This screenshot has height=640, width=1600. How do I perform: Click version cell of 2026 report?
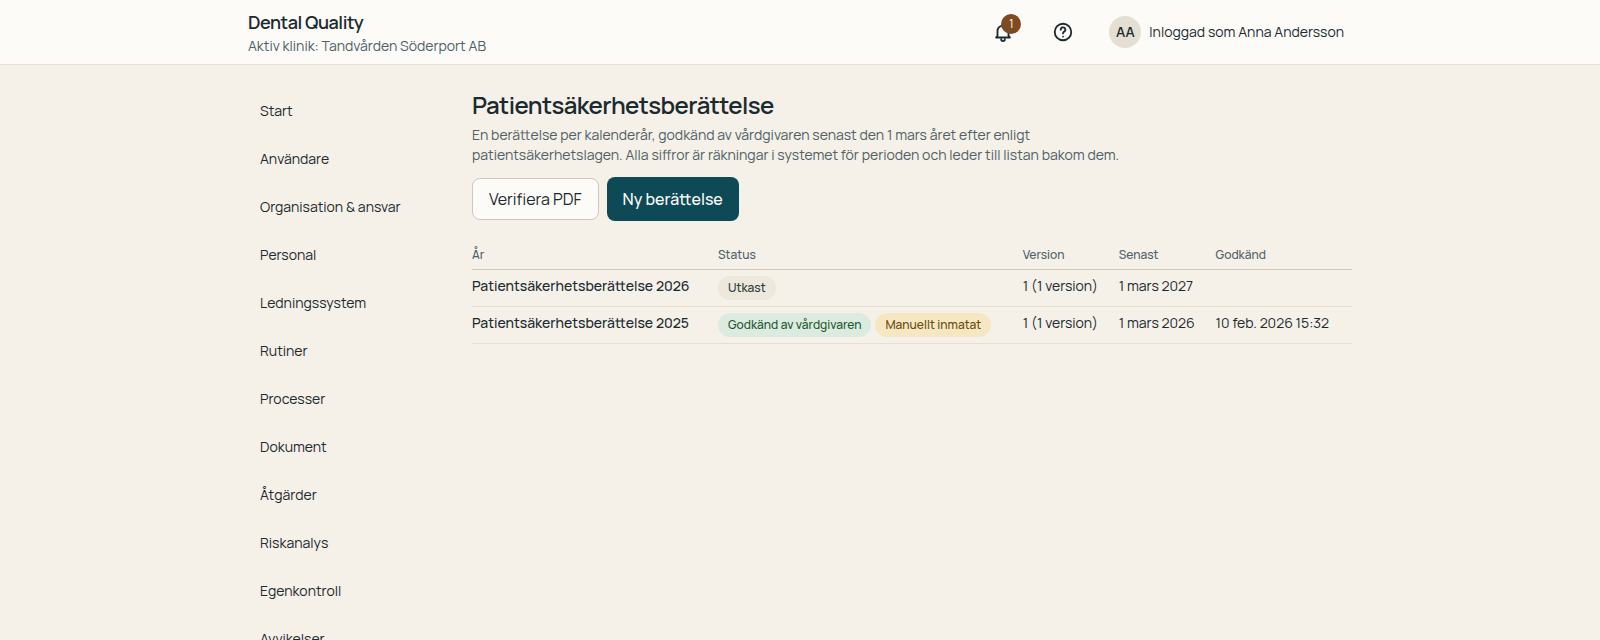click(x=1060, y=286)
